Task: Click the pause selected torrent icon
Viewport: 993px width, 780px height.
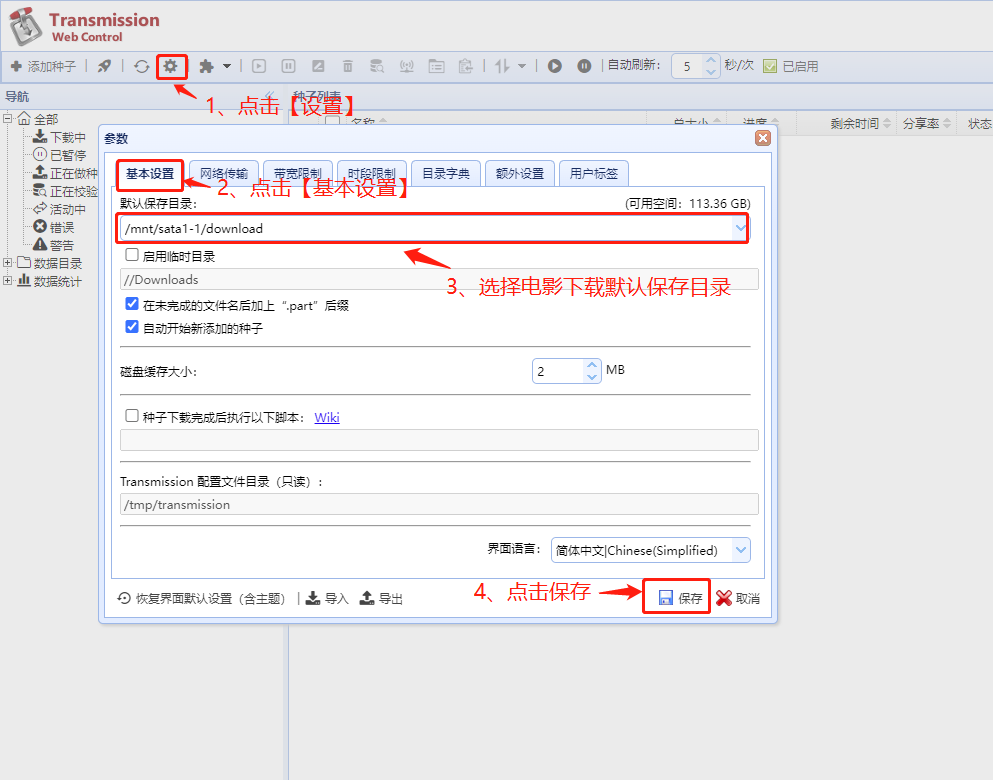Action: tap(288, 66)
